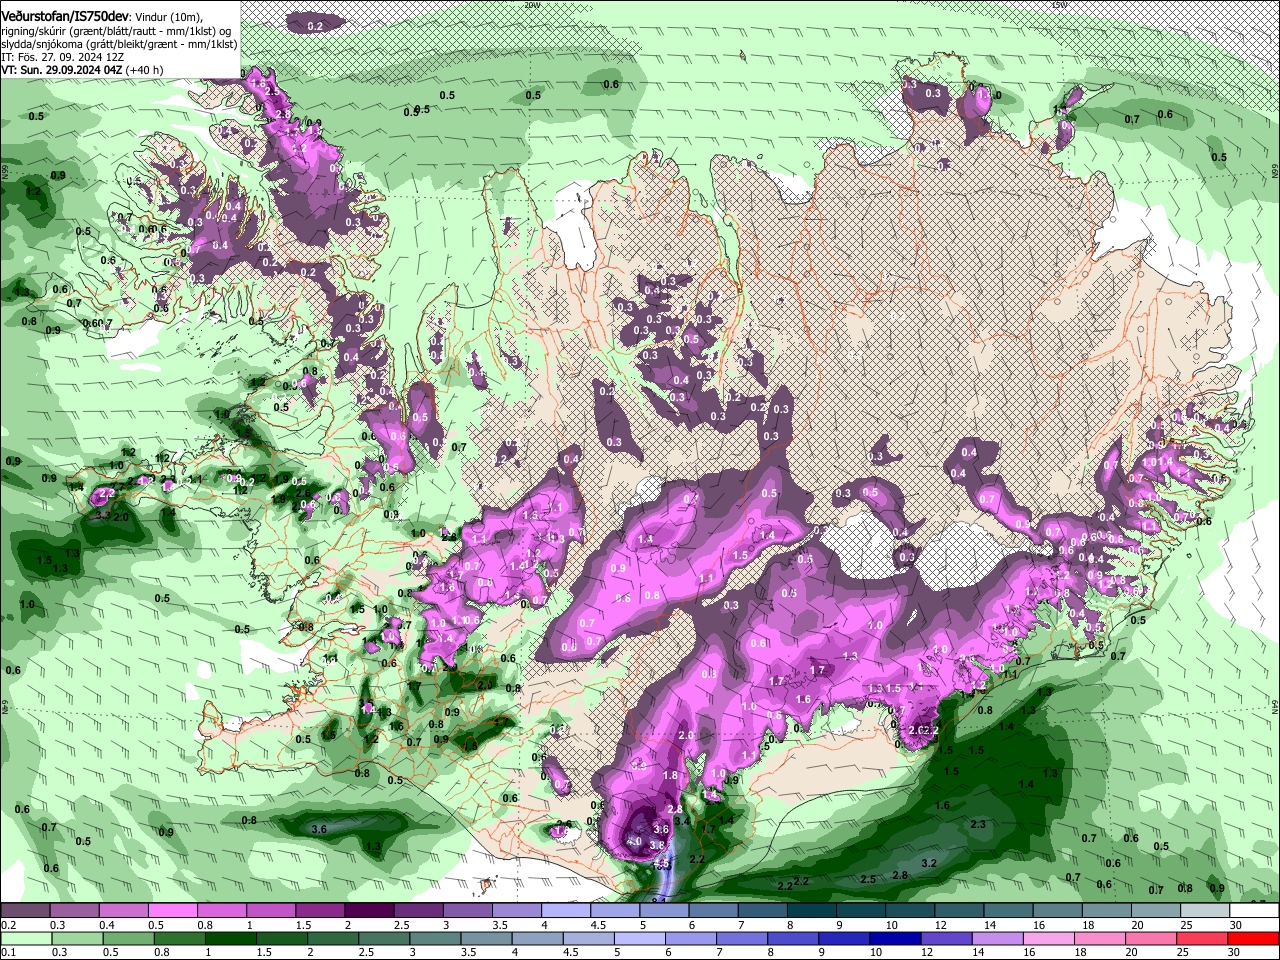The width and height of the screenshot is (1280, 960).
Task: Click the '14' label in the snow legend row
Action: [990, 925]
